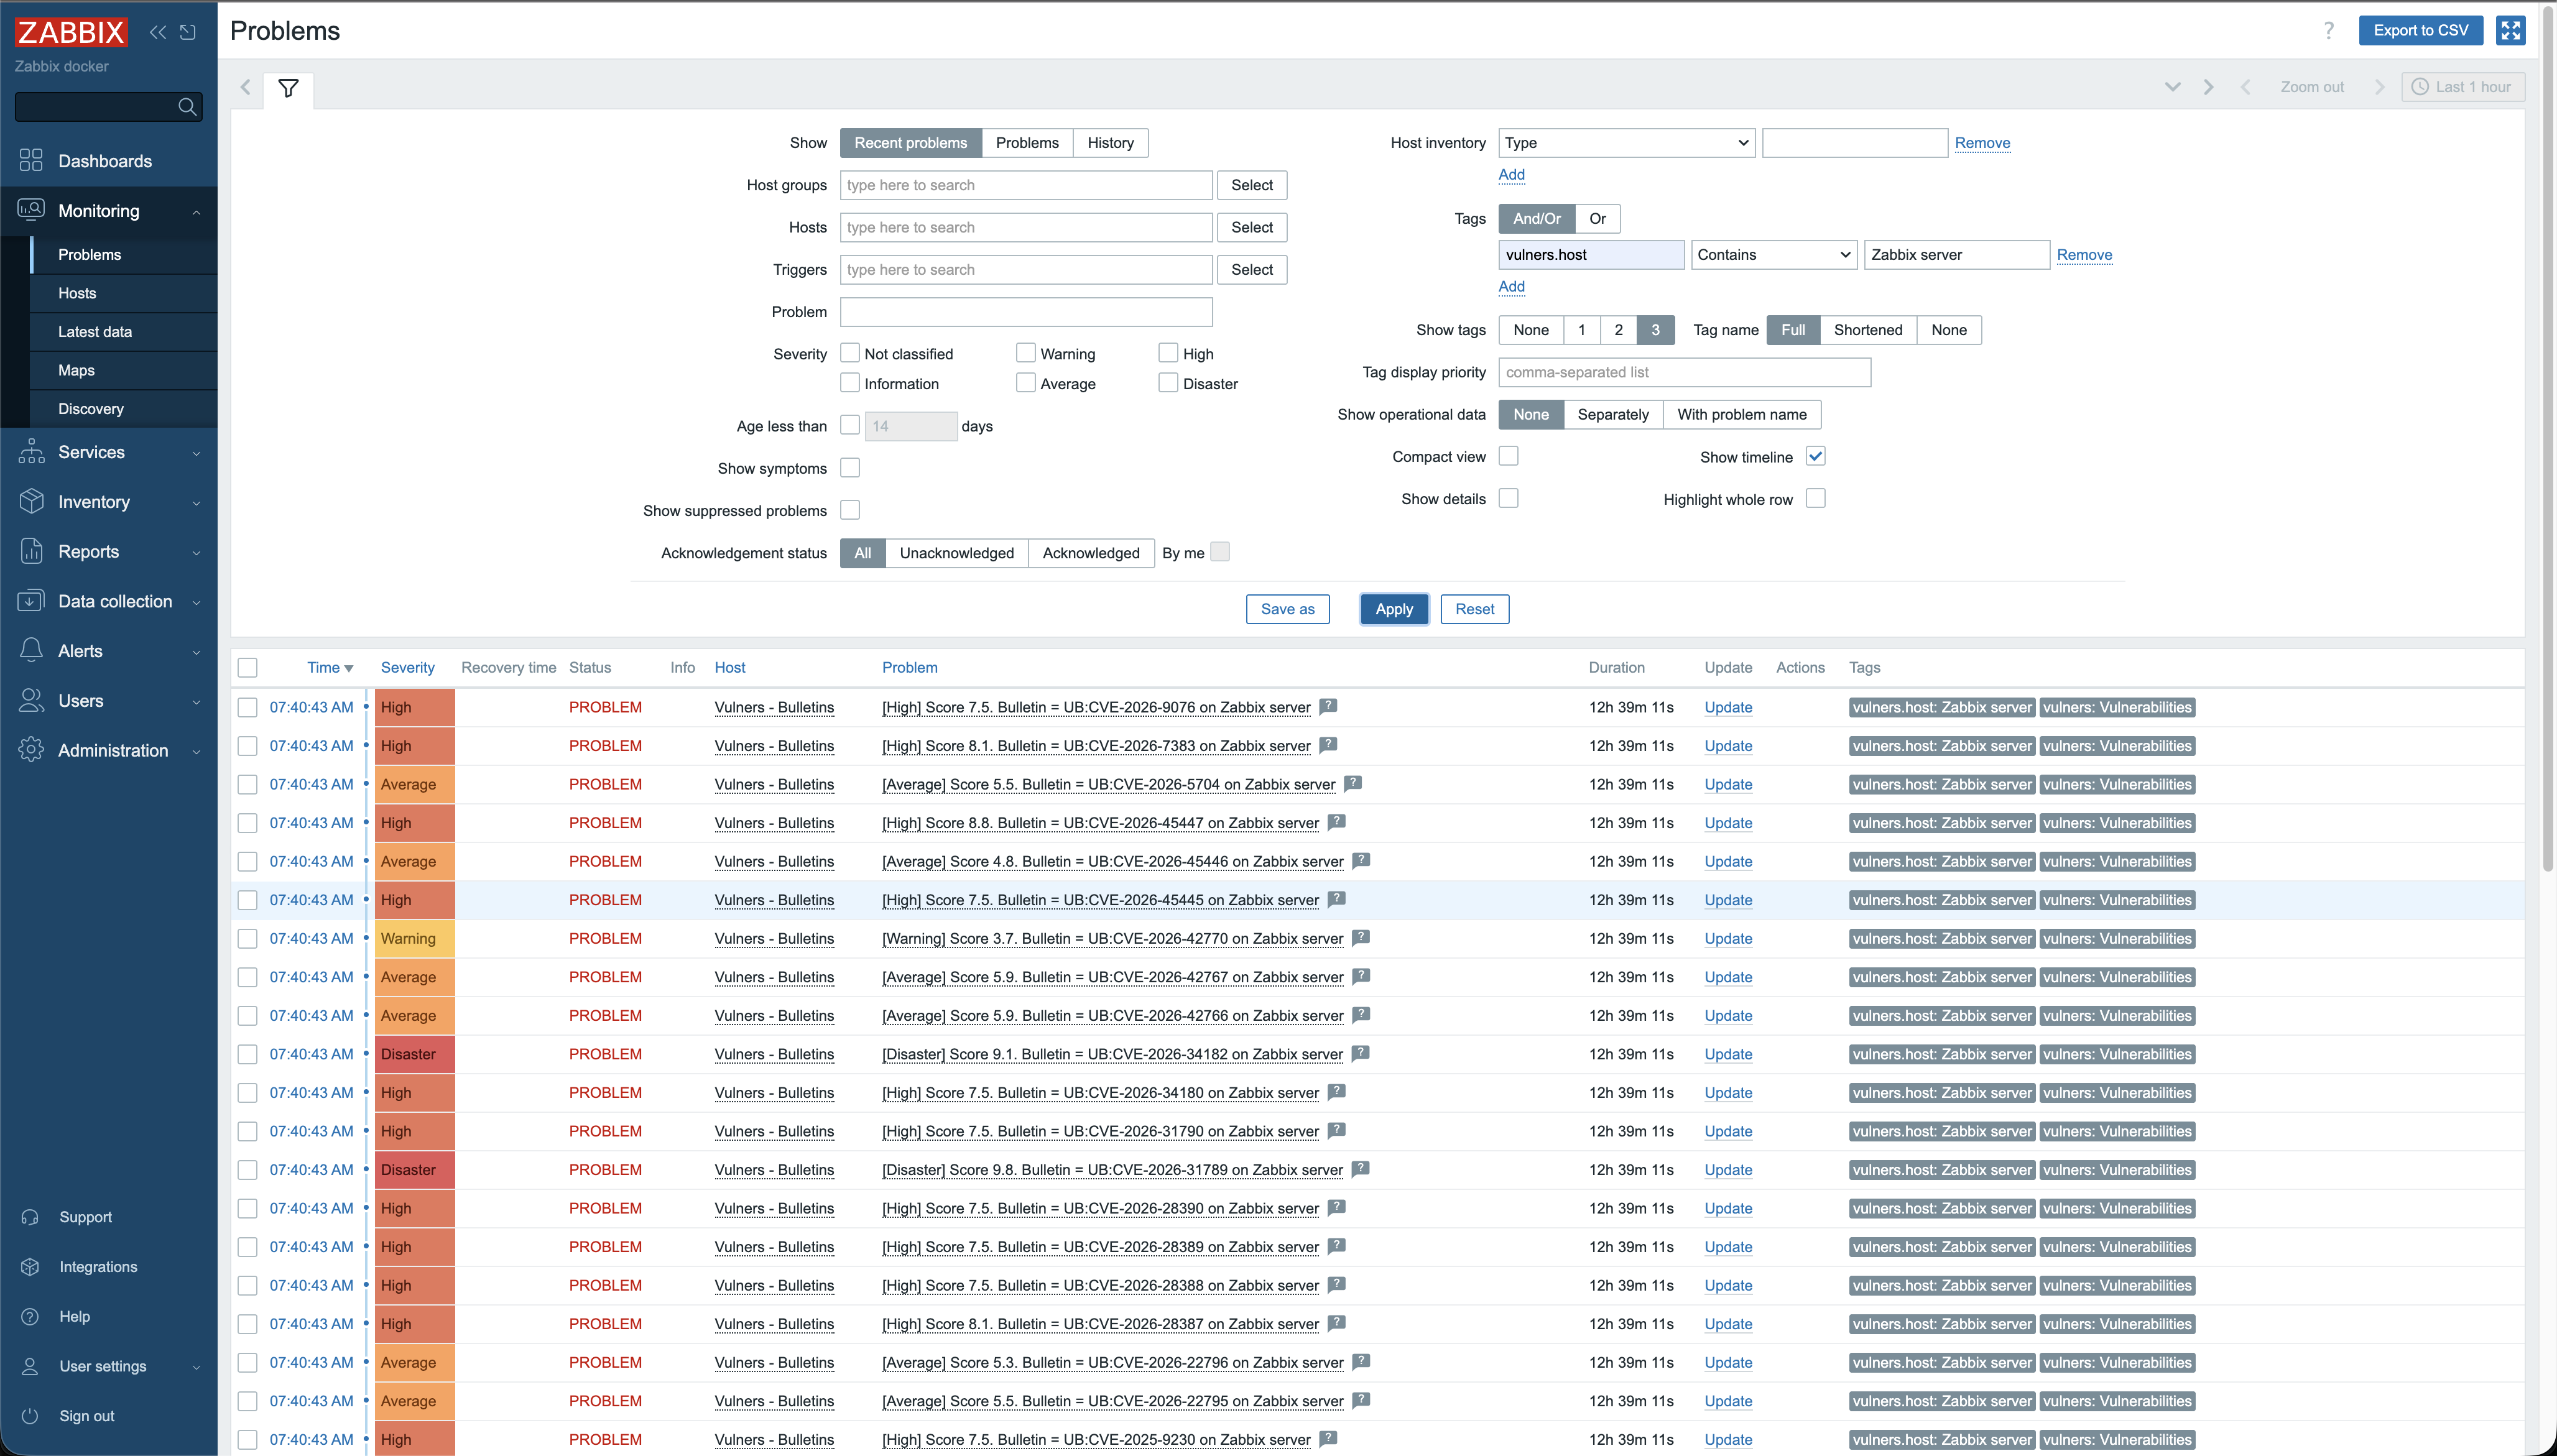
Task: Click the Users icon in sidebar
Action: coord(31,700)
